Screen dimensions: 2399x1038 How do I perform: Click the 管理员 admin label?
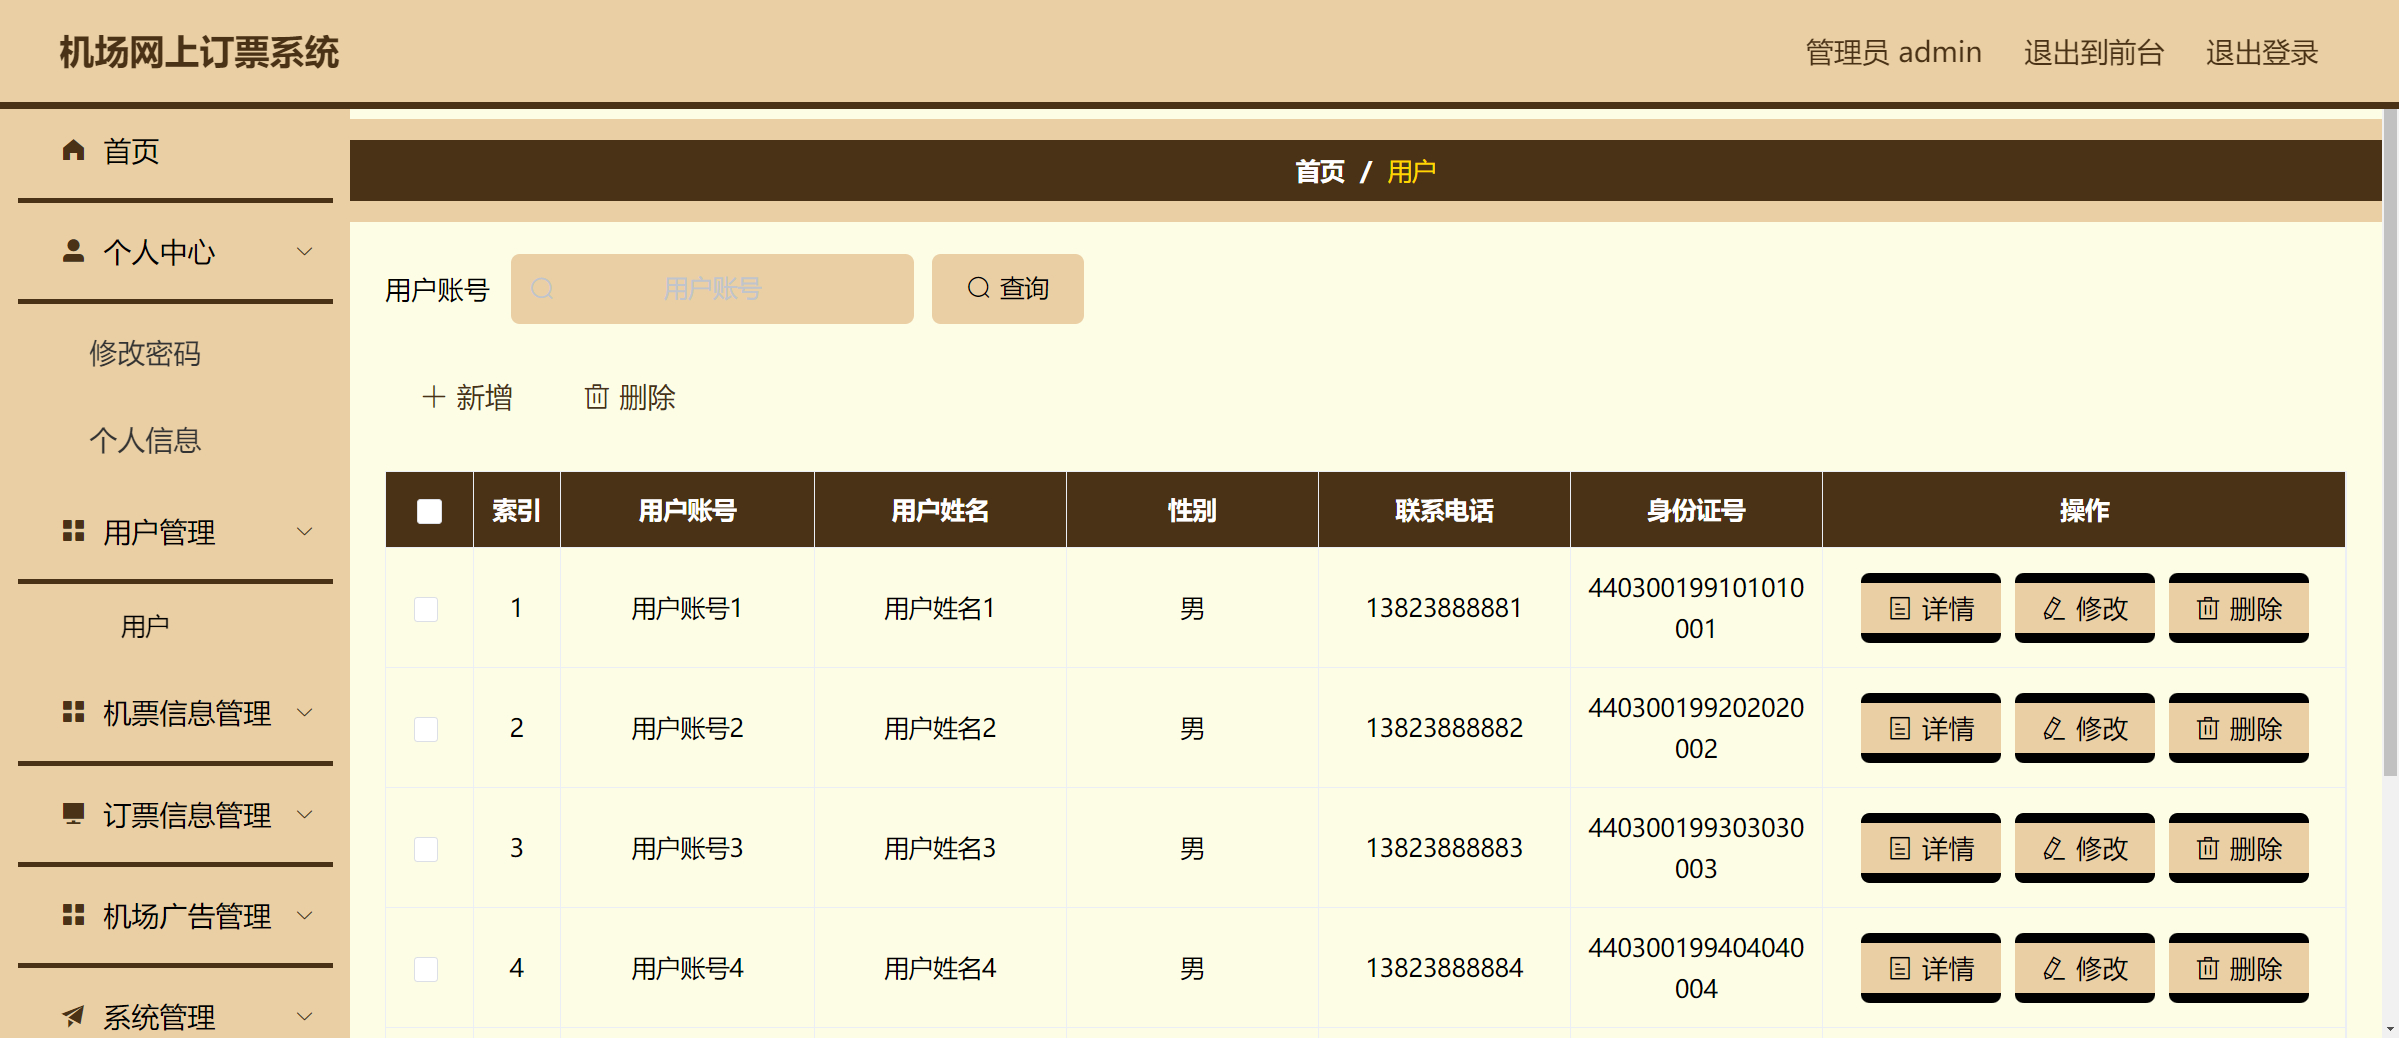(x=1894, y=52)
